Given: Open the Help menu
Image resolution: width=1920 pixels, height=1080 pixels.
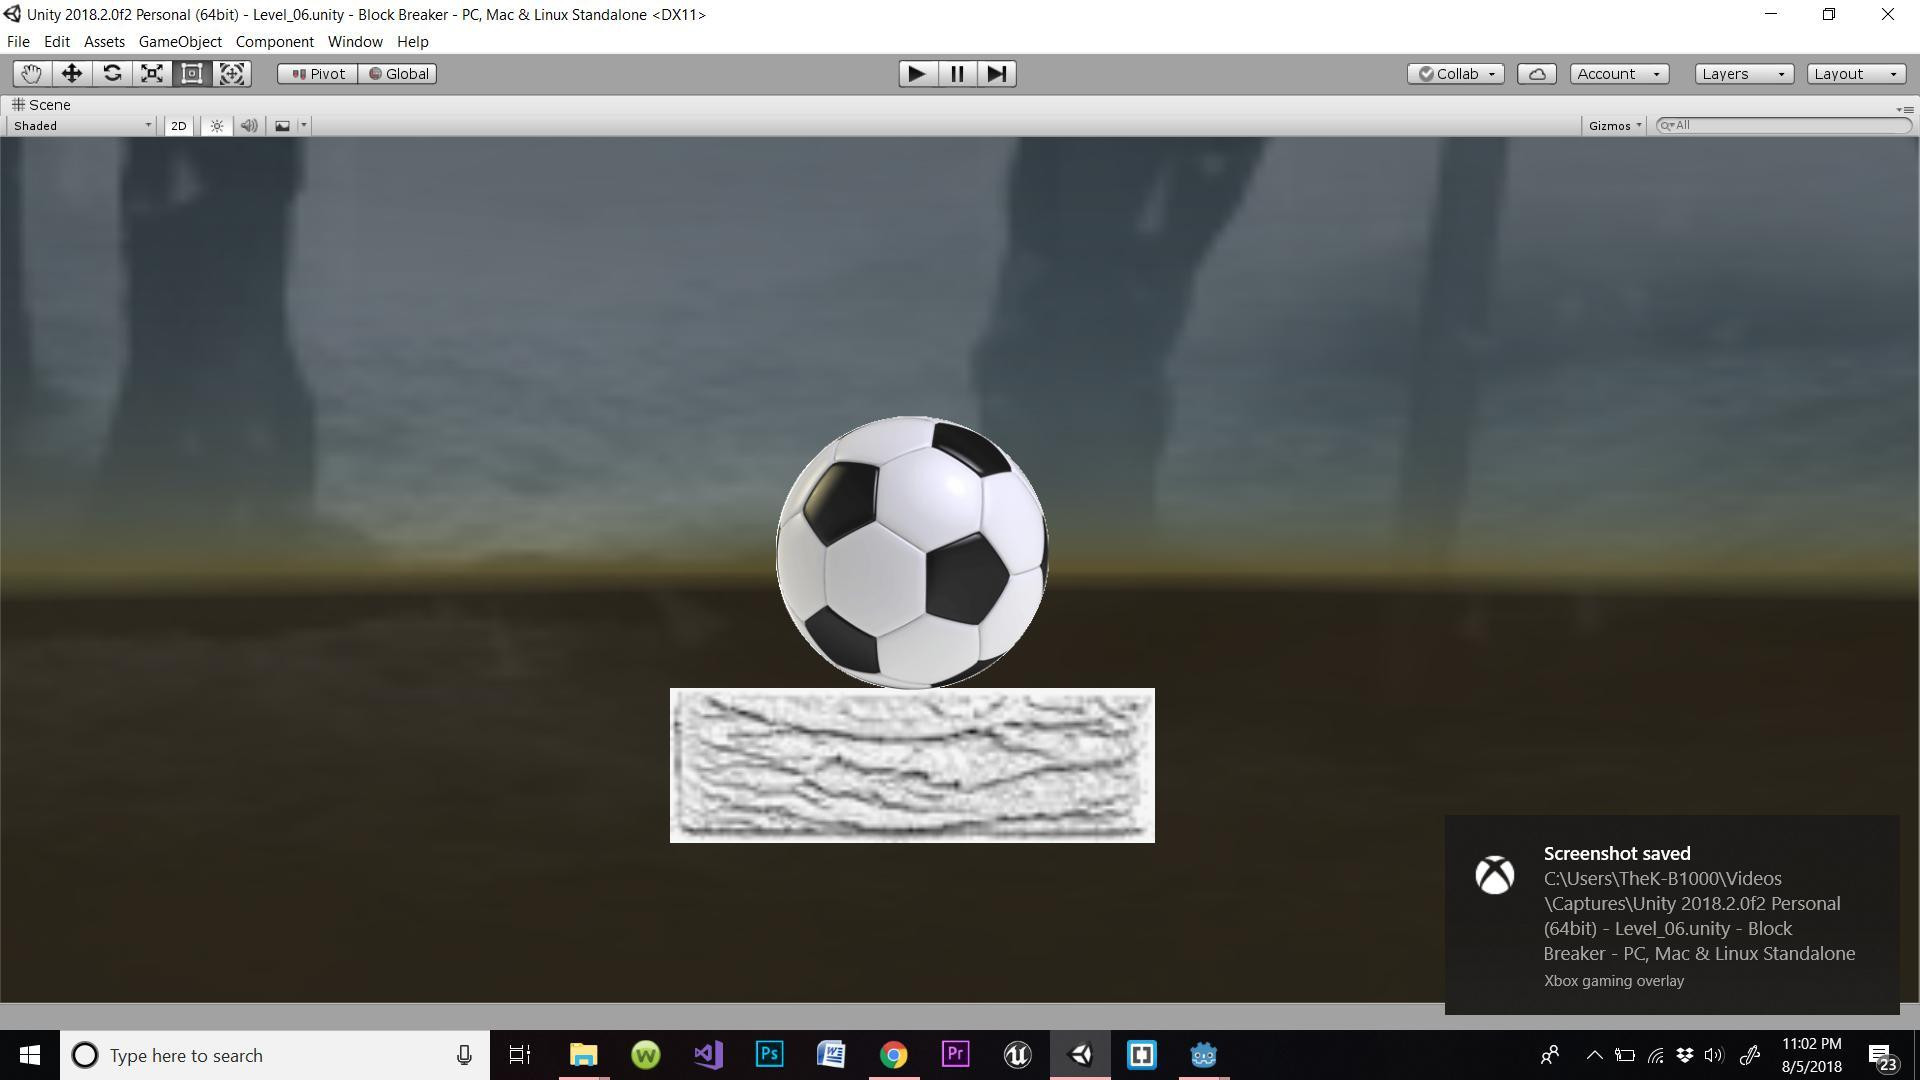Looking at the screenshot, I should tap(412, 42).
